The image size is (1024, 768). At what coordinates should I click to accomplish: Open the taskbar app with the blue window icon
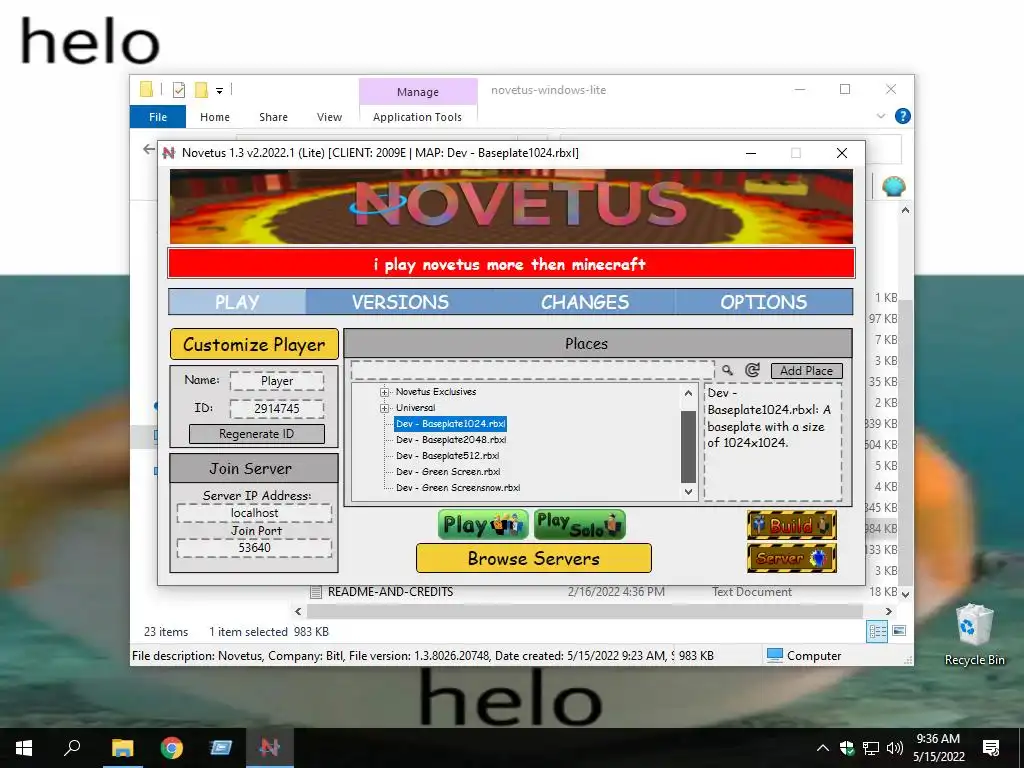(221, 748)
